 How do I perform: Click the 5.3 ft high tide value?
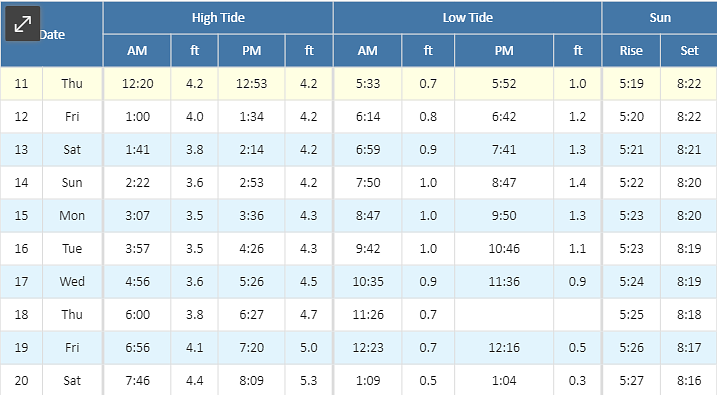(x=309, y=380)
